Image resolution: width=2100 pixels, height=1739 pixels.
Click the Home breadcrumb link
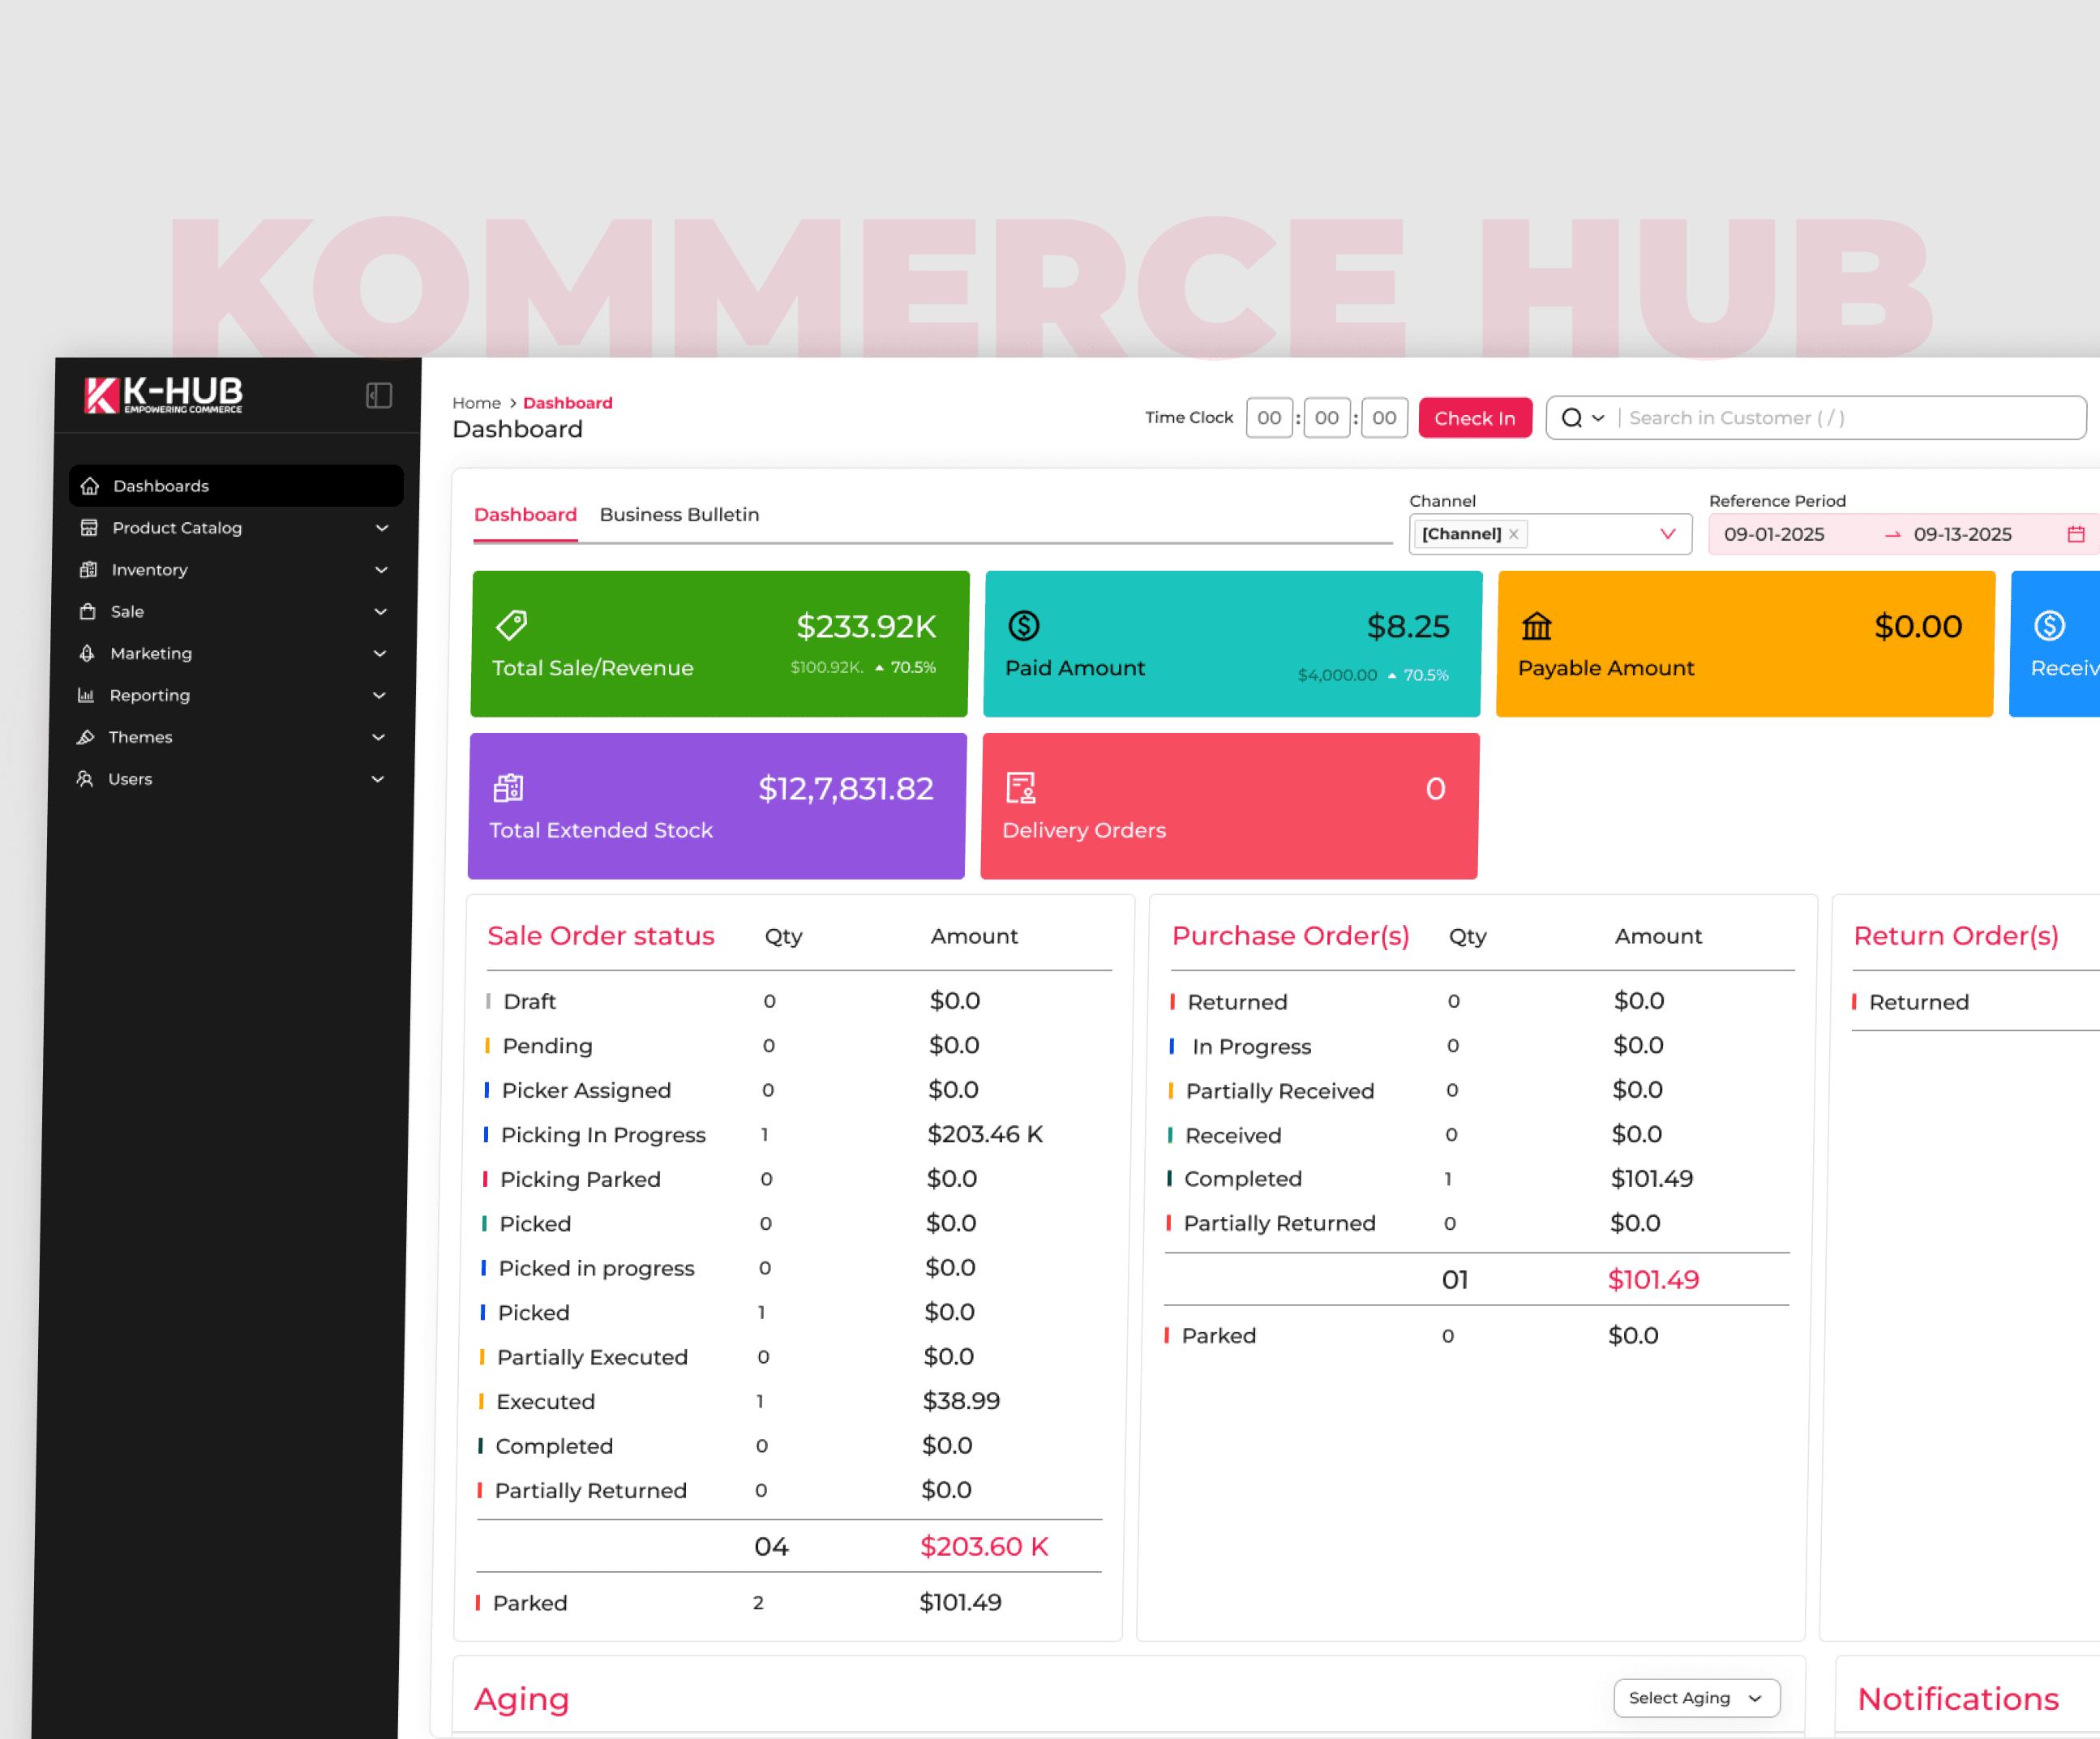coord(476,402)
